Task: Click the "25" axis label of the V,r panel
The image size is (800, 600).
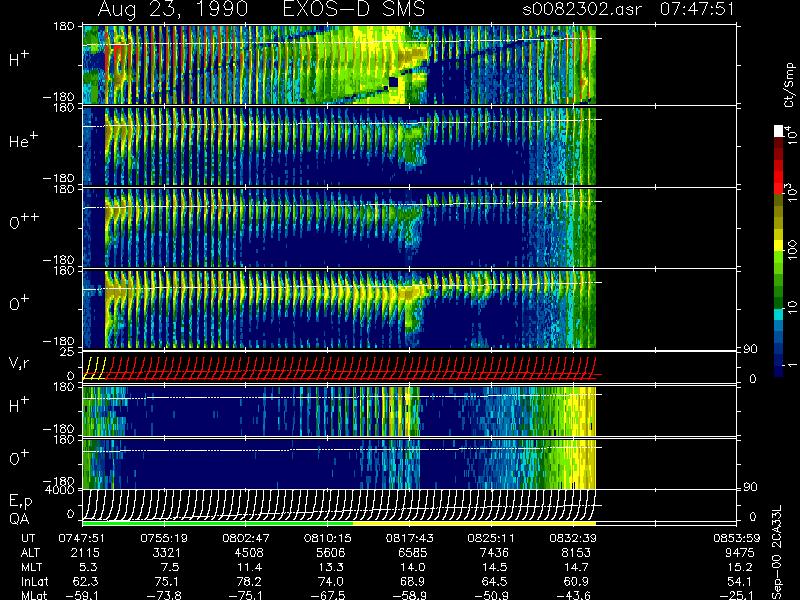Action: [x=69, y=352]
